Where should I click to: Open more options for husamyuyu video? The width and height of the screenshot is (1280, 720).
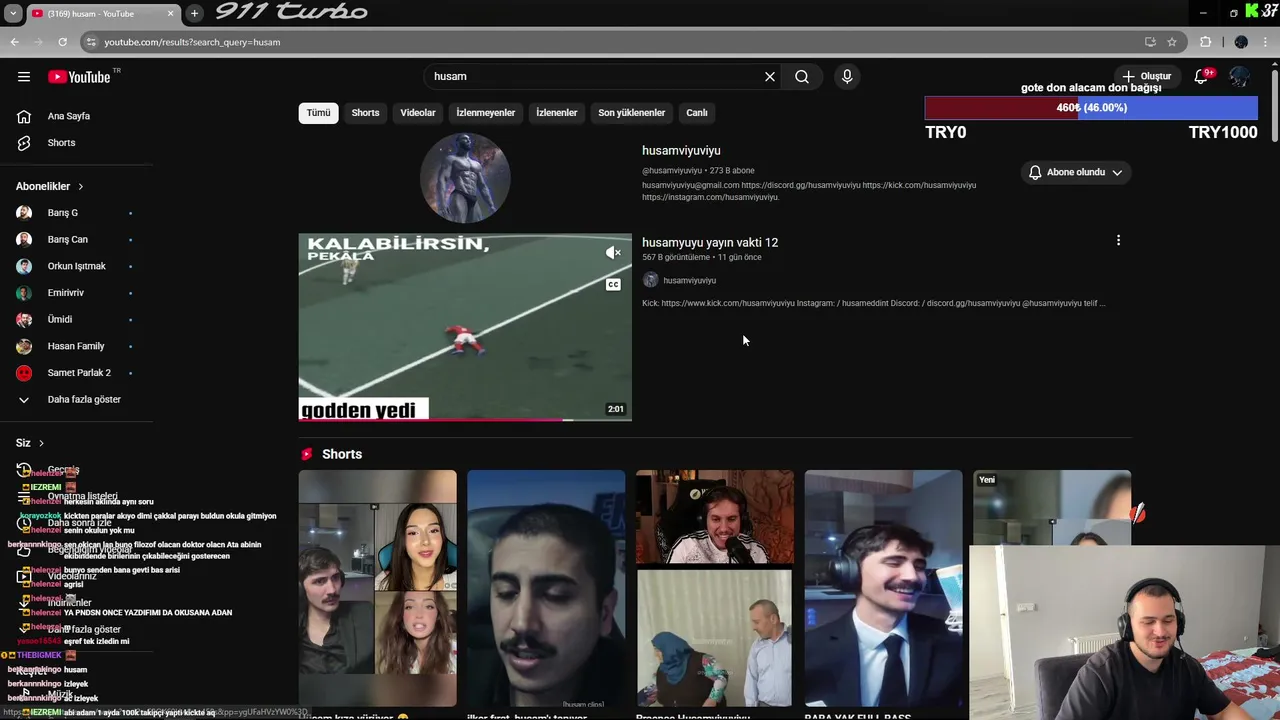click(1118, 240)
